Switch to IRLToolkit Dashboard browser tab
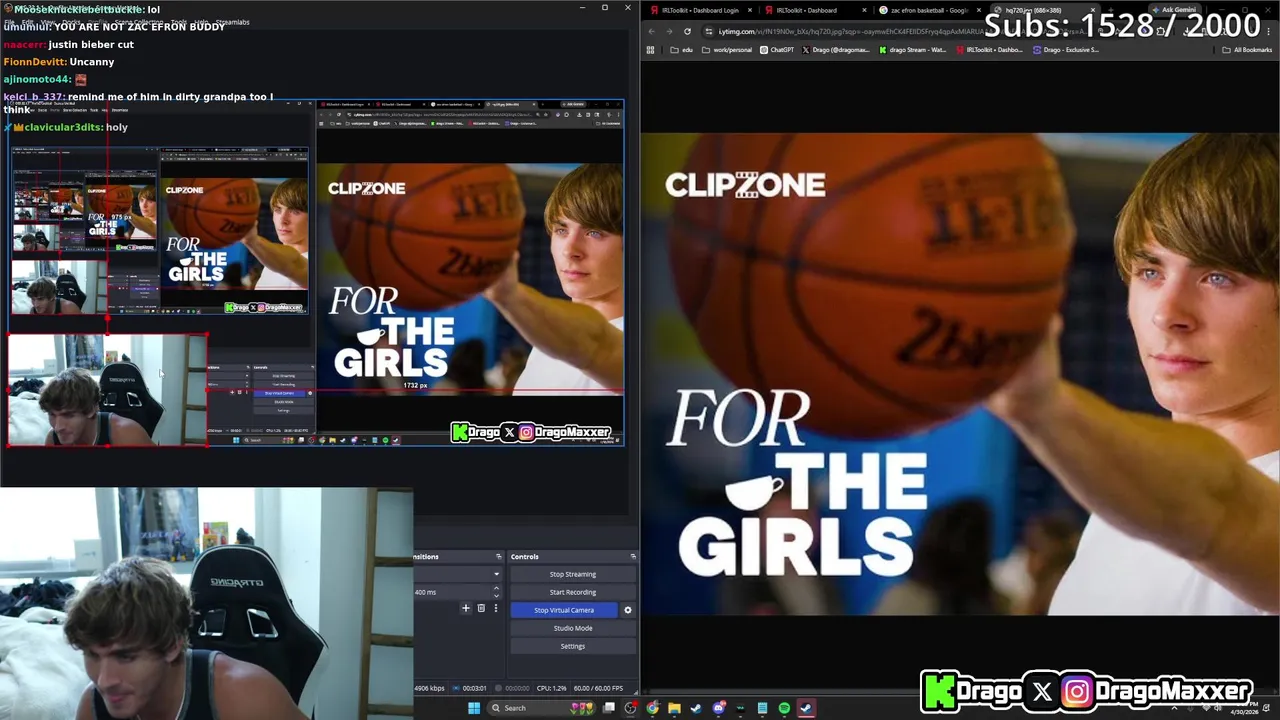Screen dimensions: 1280x720 tap(816, 10)
